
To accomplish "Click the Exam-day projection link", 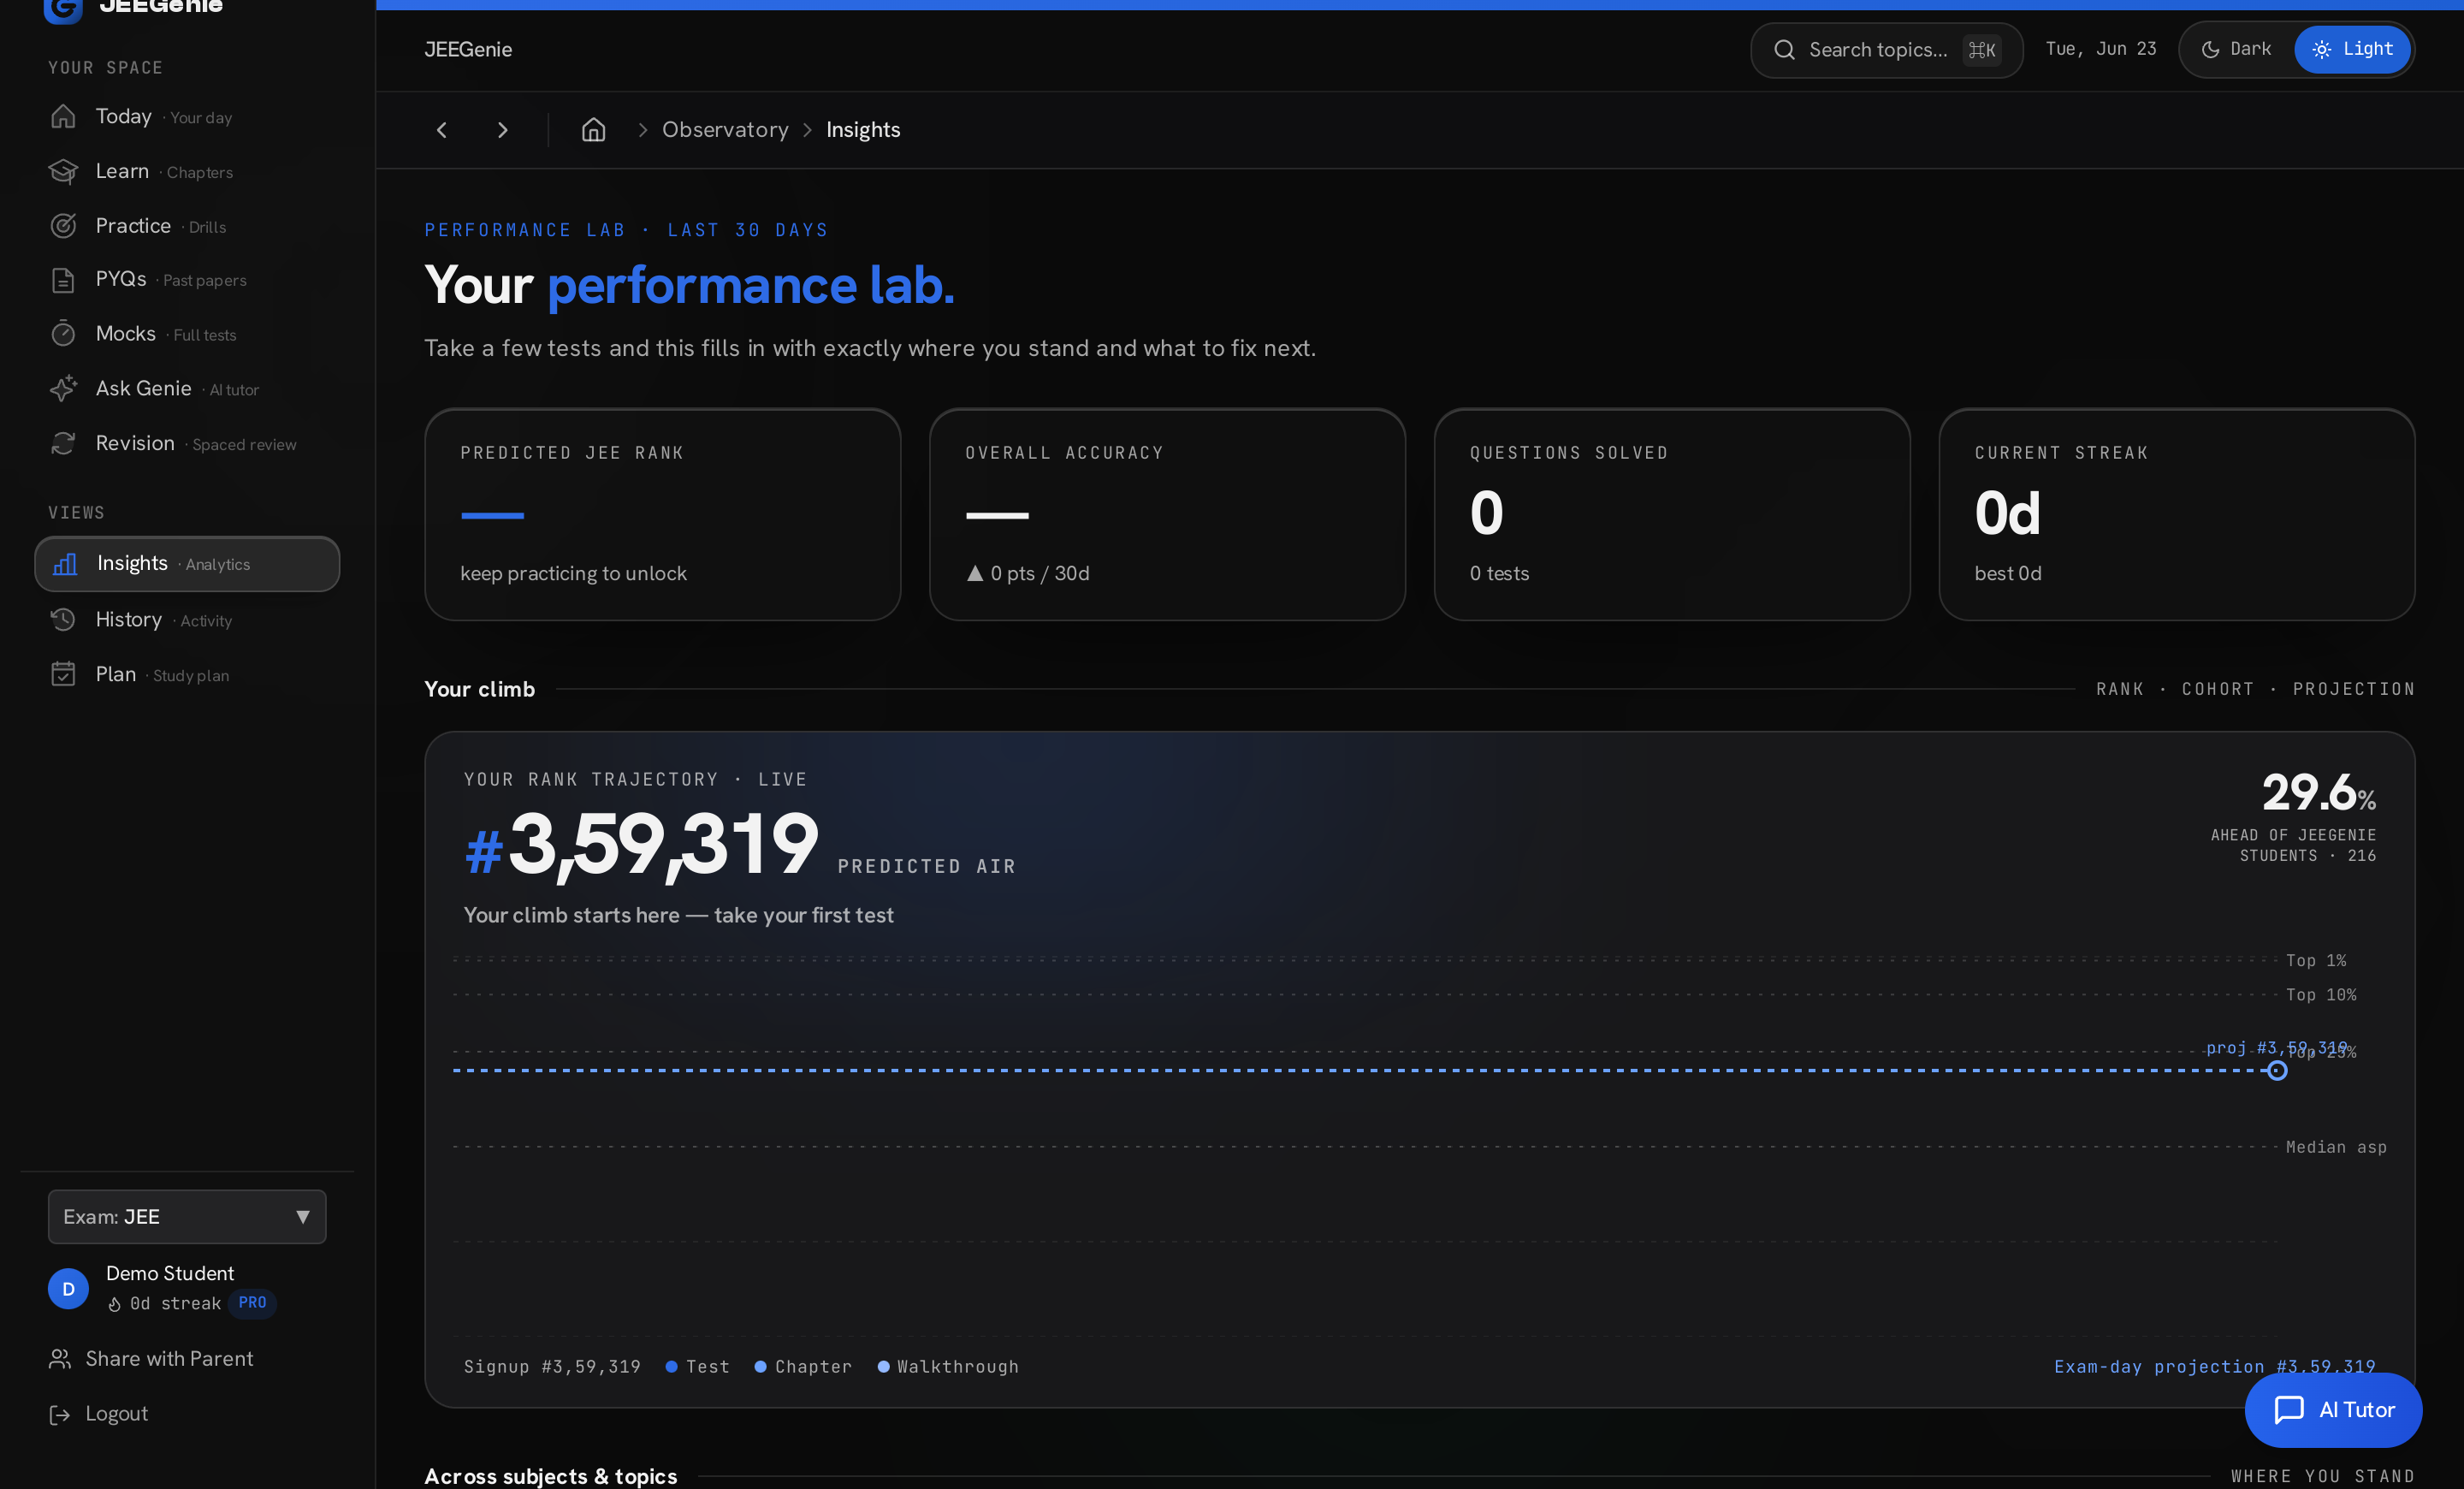I will [x=2215, y=1367].
